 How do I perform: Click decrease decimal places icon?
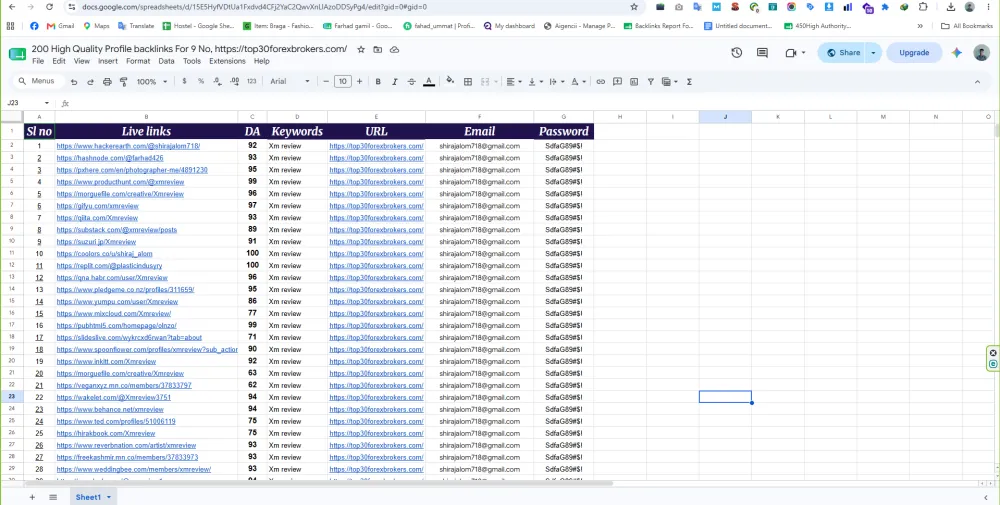pos(217,82)
